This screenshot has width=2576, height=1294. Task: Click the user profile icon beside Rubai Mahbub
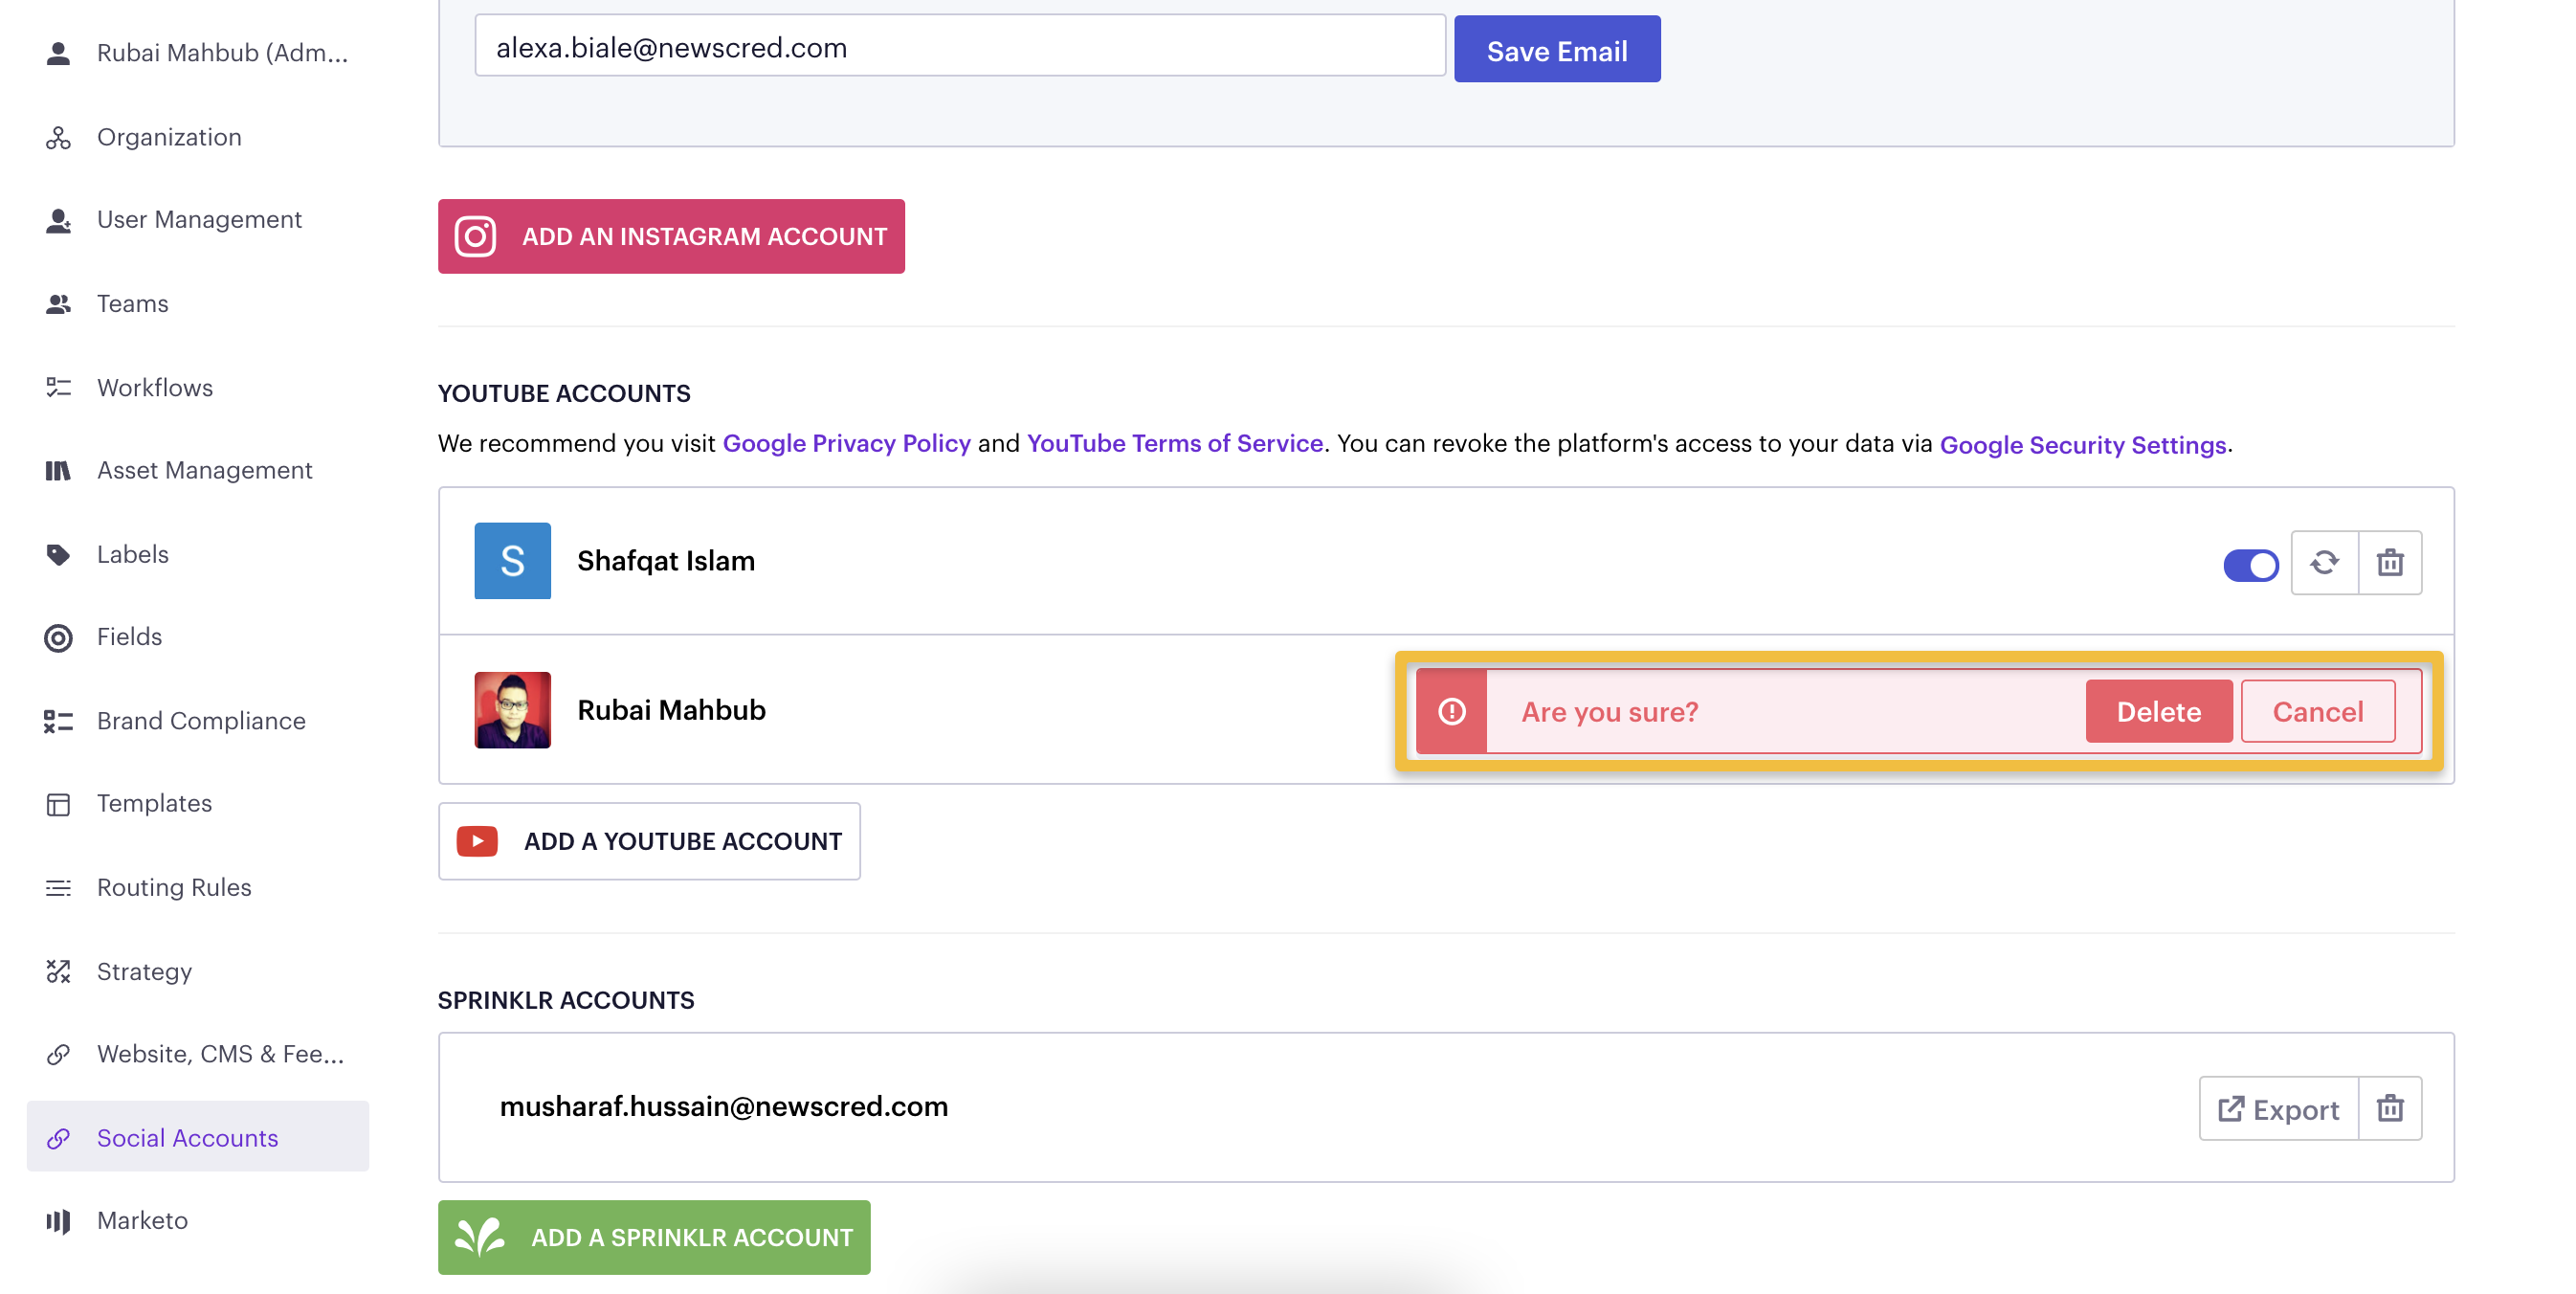[x=58, y=53]
